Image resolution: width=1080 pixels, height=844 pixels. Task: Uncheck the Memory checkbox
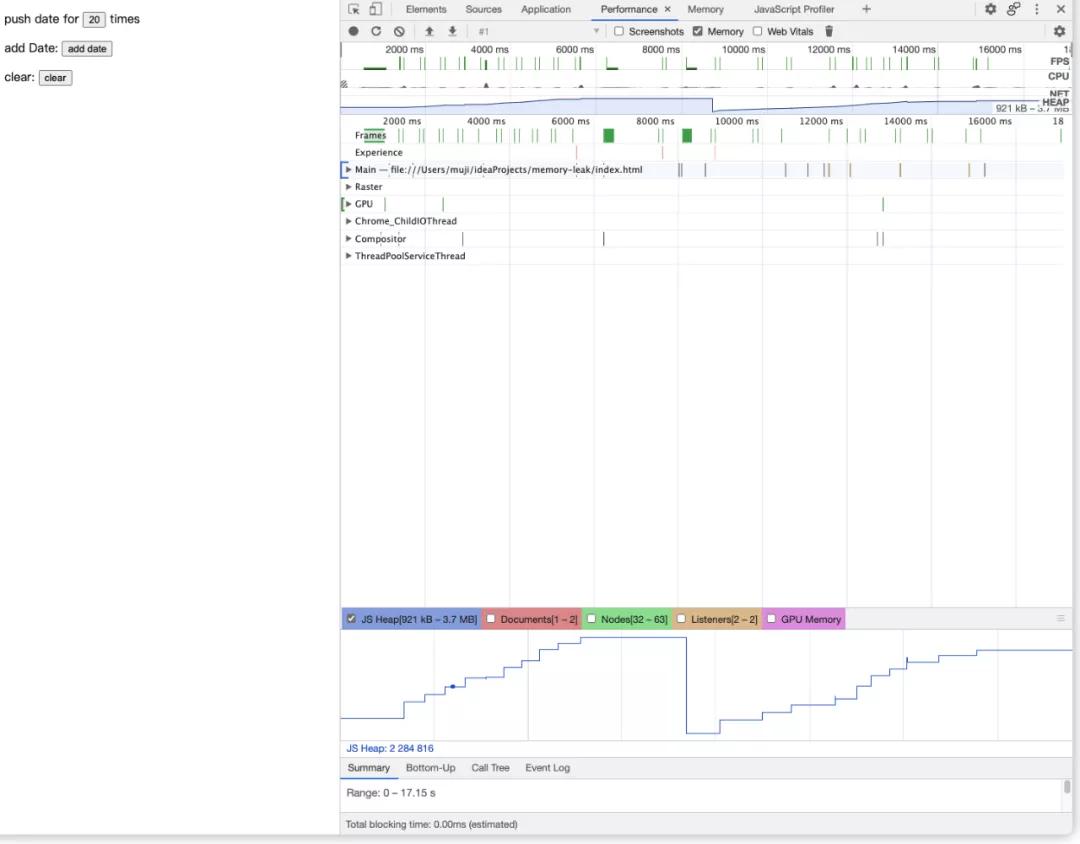coord(698,31)
